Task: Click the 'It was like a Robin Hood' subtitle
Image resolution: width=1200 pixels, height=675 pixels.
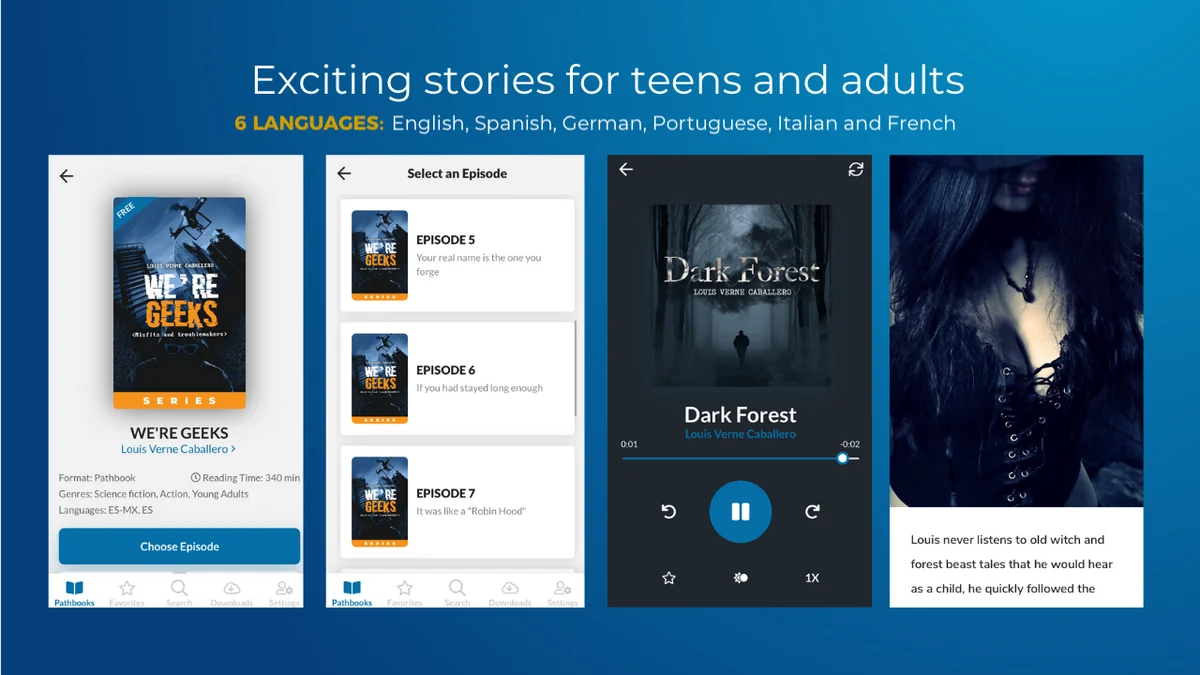Action: [471, 511]
